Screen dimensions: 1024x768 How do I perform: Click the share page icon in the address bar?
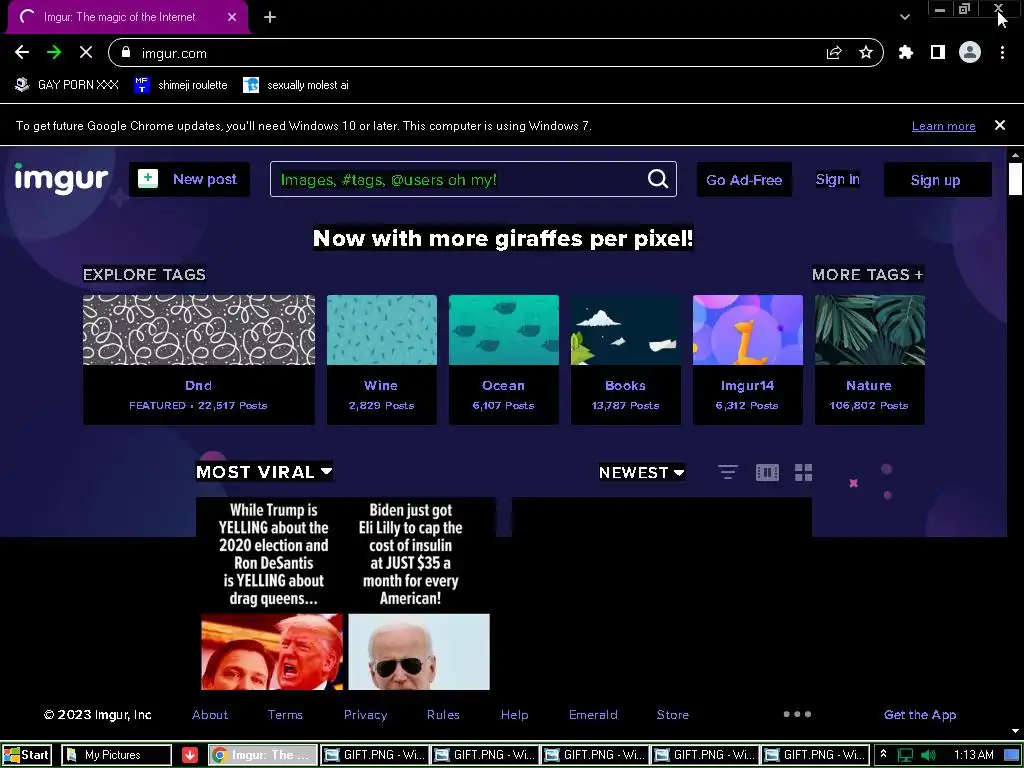[834, 52]
